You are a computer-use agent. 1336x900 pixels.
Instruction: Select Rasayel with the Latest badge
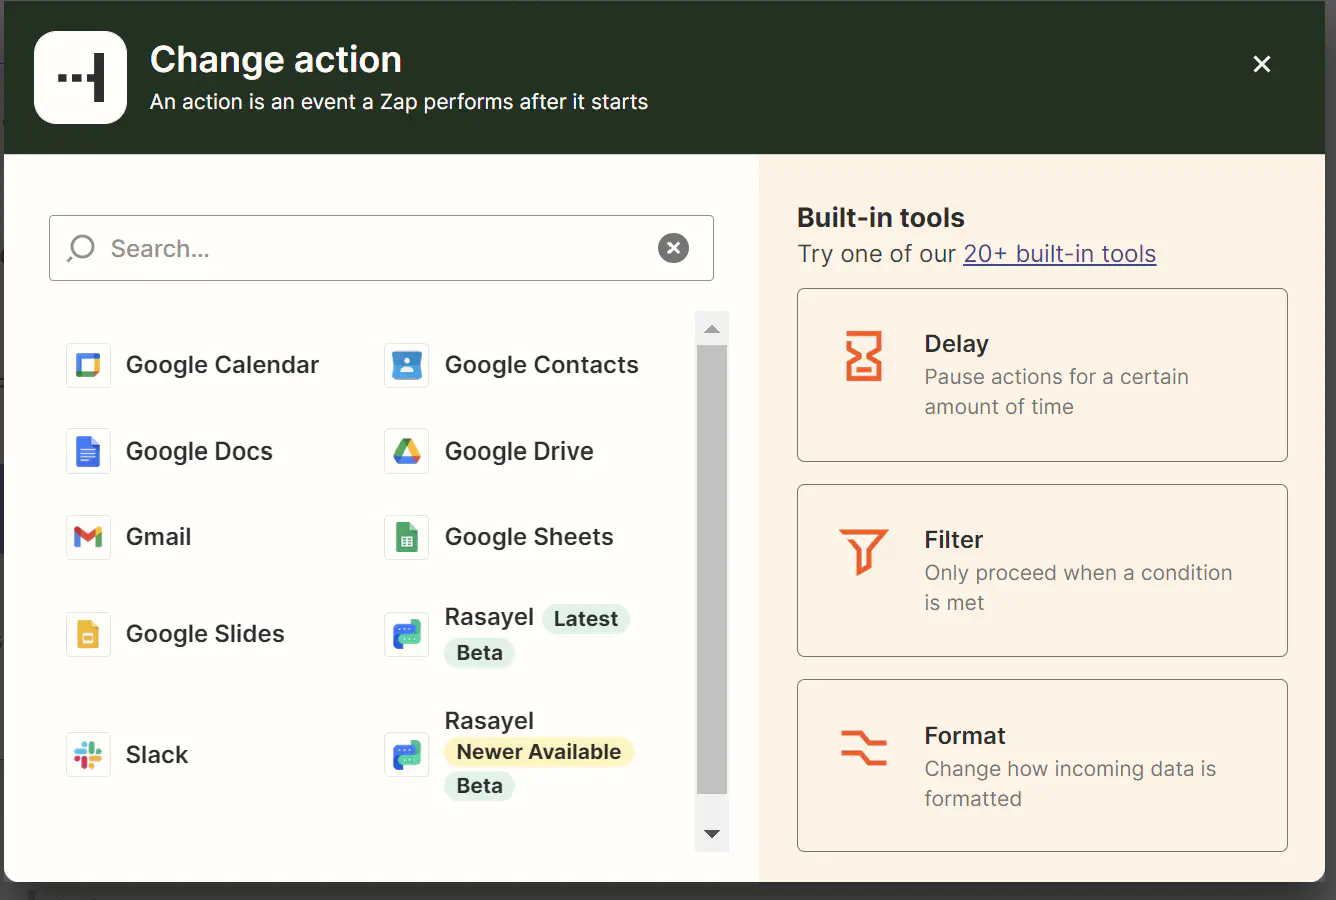coord(490,617)
